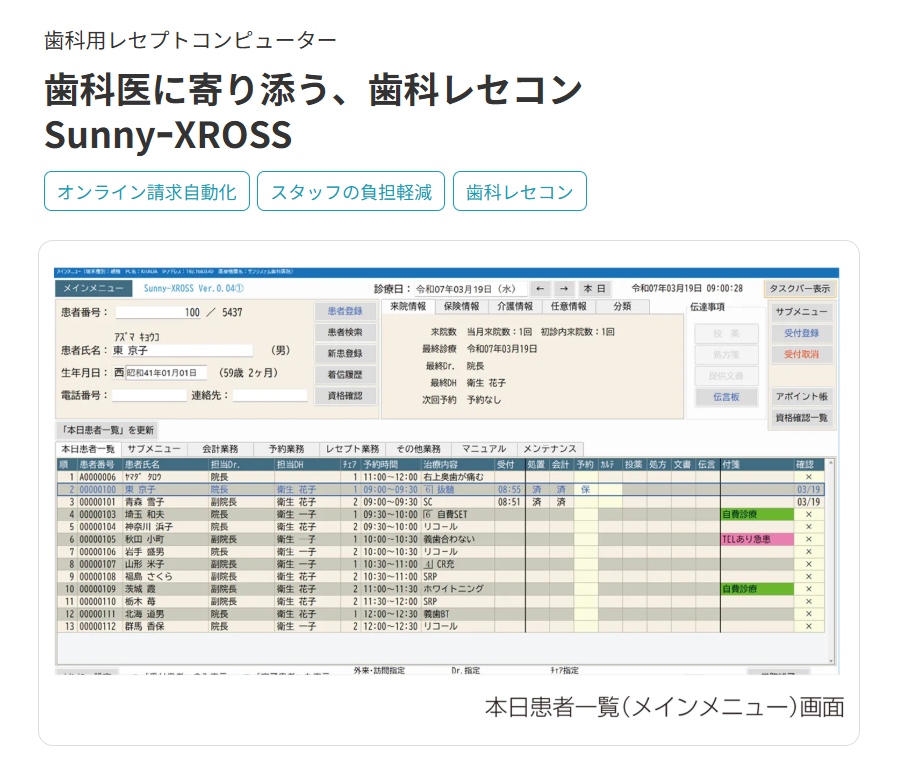Switch to the 介護情報 tab

pyautogui.click(x=515, y=306)
